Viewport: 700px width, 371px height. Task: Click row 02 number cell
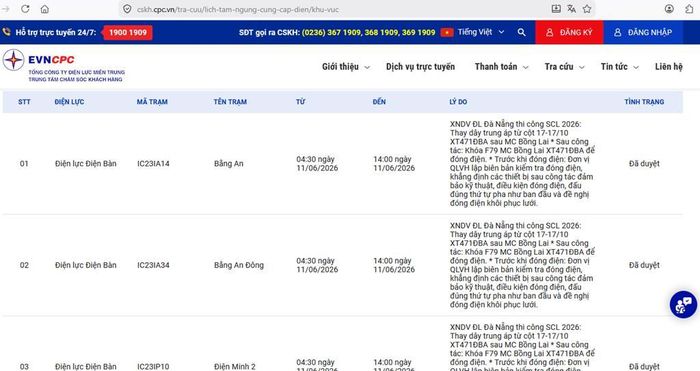[24, 265]
